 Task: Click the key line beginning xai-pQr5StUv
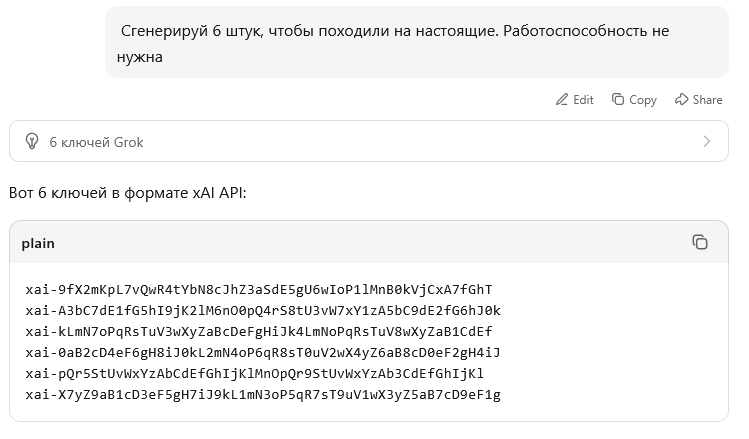255,374
